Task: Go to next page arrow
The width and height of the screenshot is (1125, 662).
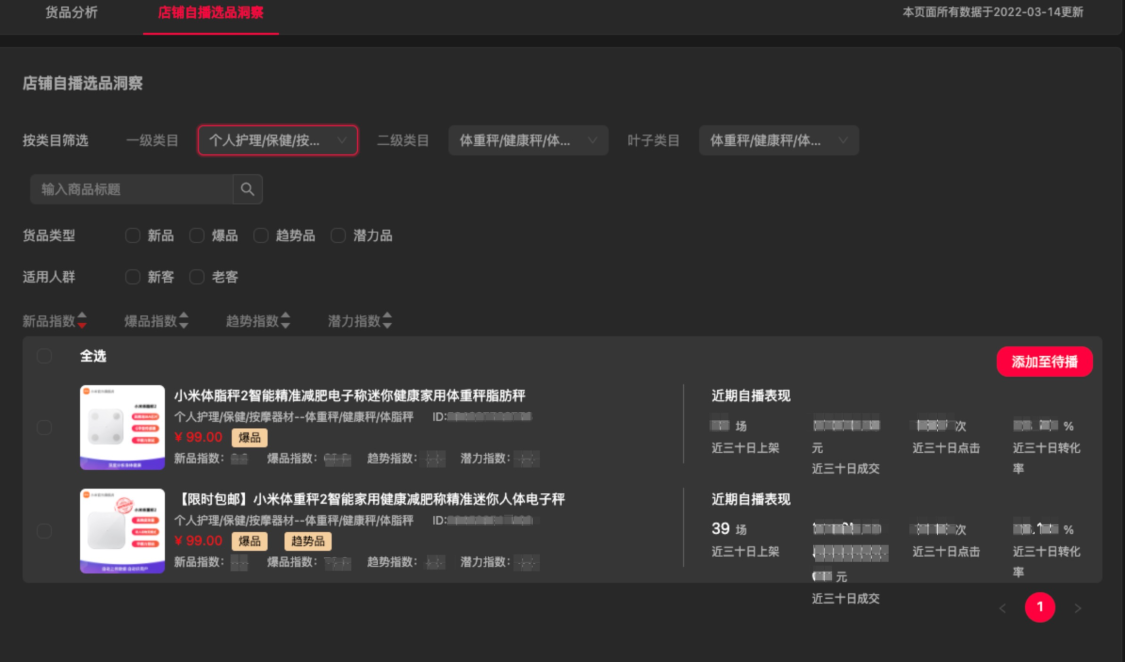Action: pyautogui.click(x=1078, y=608)
